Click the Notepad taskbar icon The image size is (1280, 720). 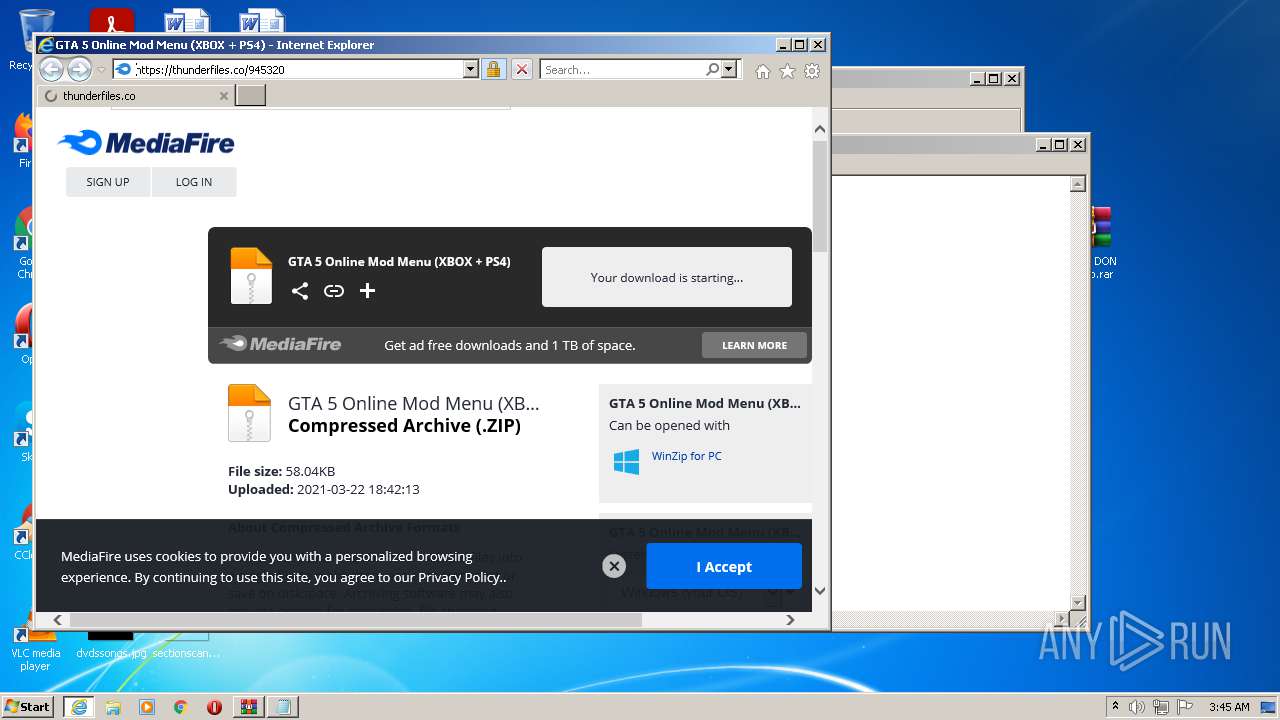pos(284,706)
